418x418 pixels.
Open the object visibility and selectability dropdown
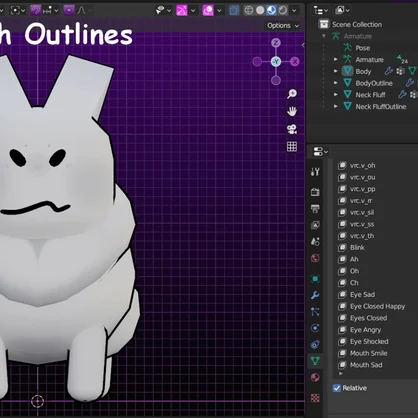pos(163,11)
